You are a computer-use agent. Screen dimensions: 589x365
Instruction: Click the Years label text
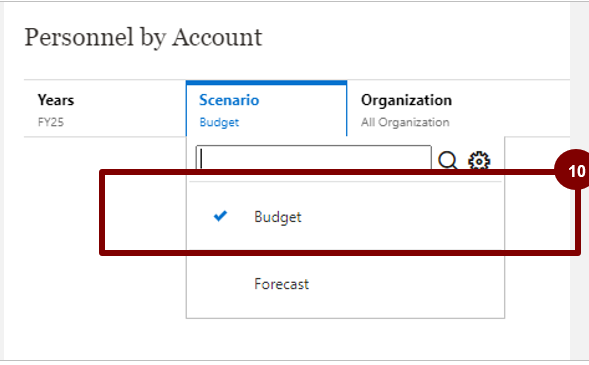point(56,100)
